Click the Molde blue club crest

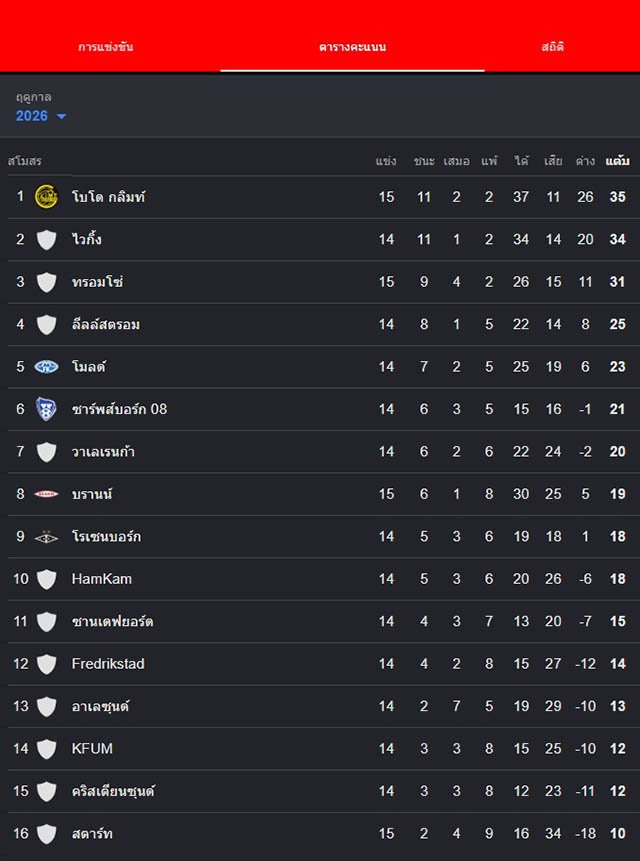coord(46,366)
